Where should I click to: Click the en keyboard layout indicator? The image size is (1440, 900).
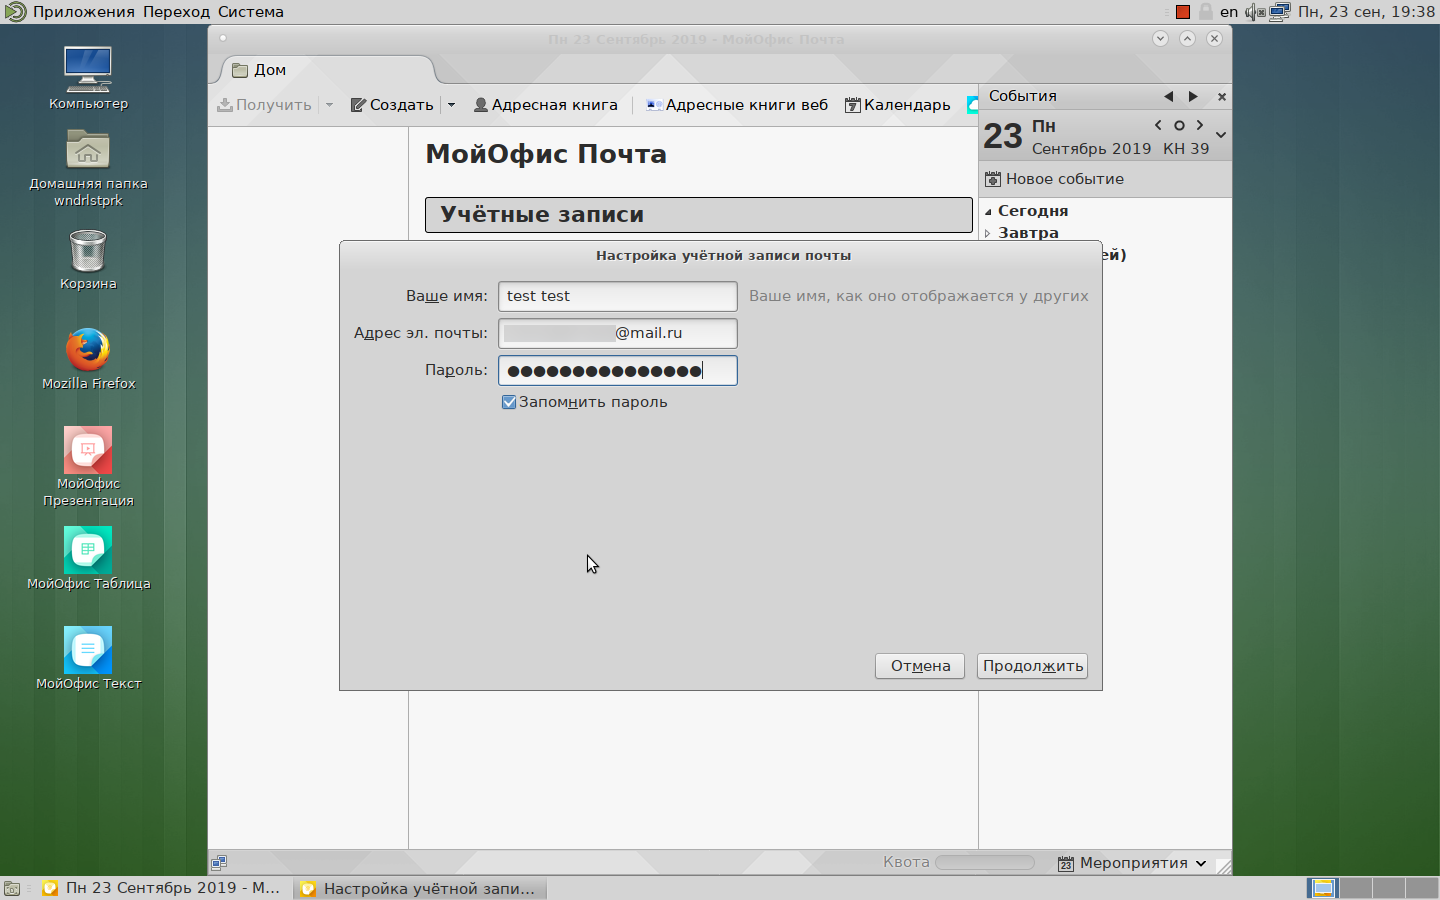(x=1229, y=12)
